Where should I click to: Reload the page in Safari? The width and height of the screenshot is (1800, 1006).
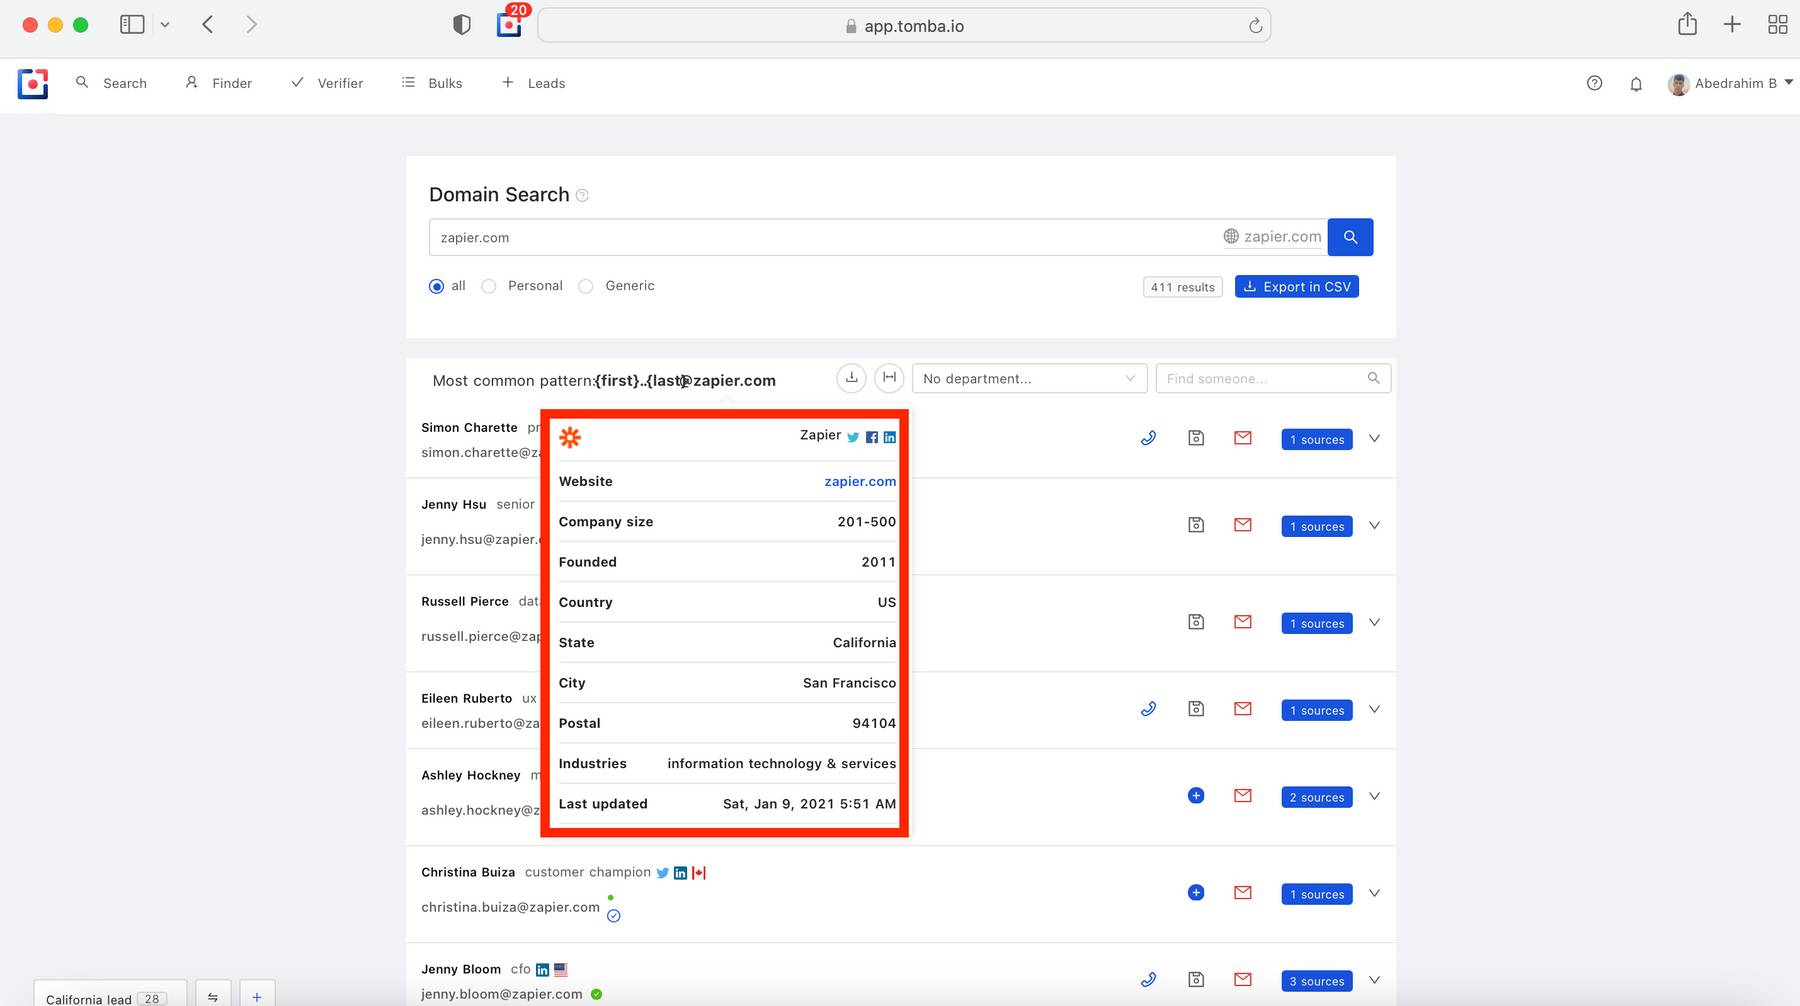click(1255, 26)
